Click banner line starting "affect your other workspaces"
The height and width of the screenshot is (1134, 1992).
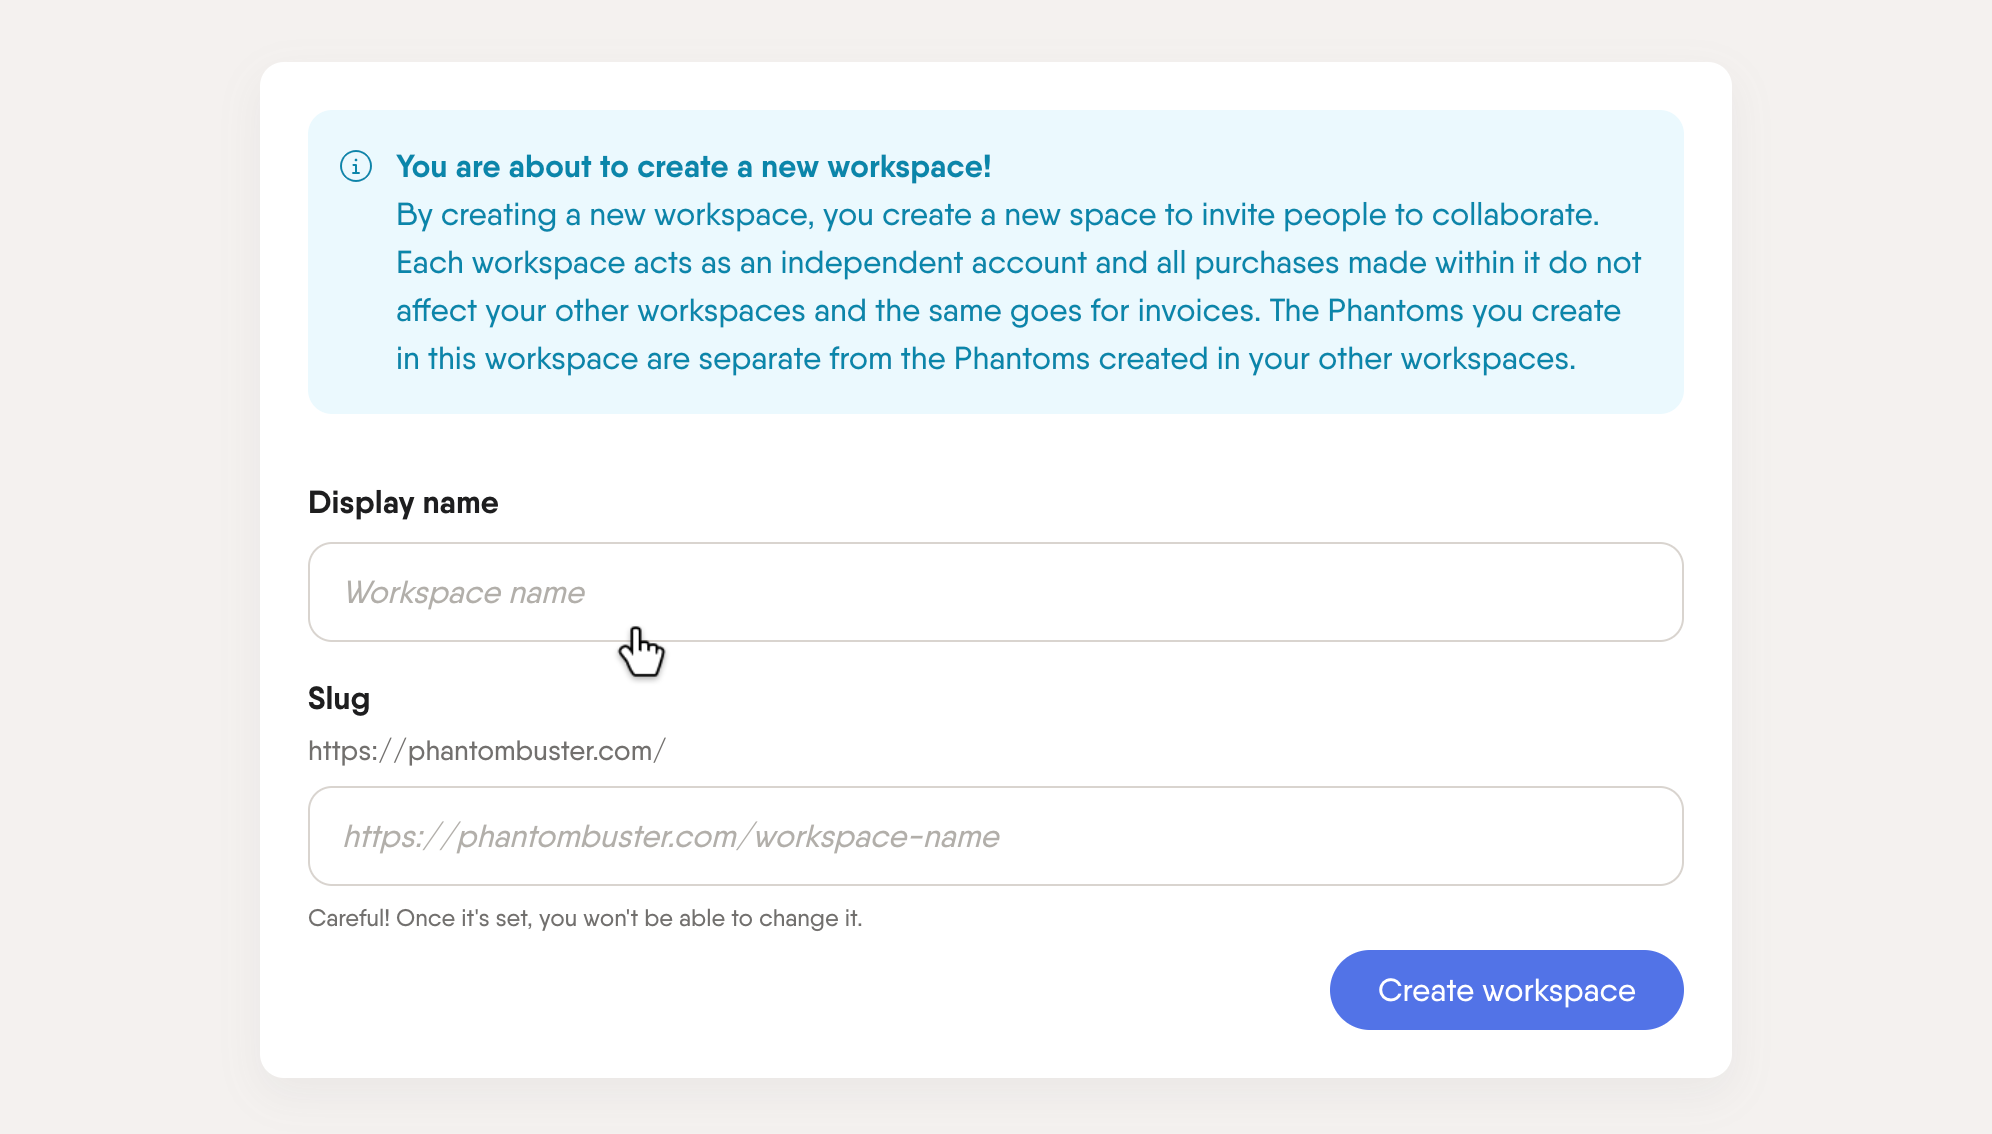[x=1008, y=311]
